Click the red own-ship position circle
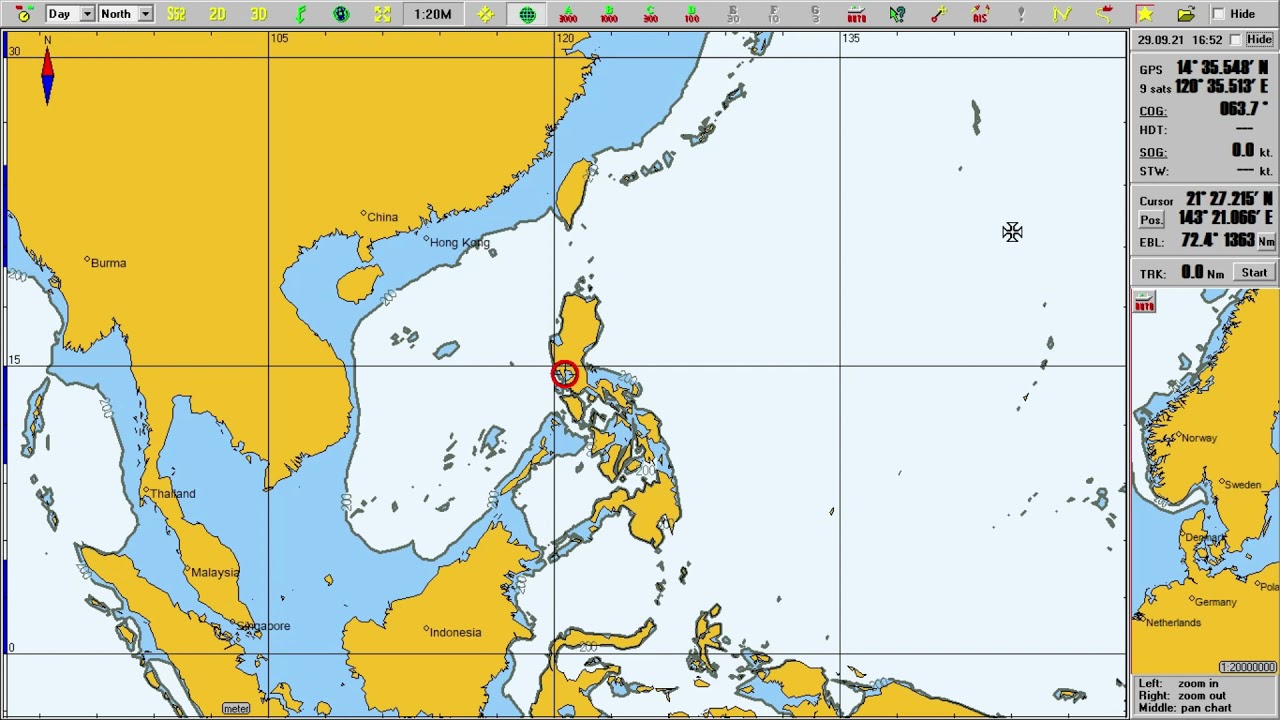The height and width of the screenshot is (720, 1280). [x=564, y=374]
